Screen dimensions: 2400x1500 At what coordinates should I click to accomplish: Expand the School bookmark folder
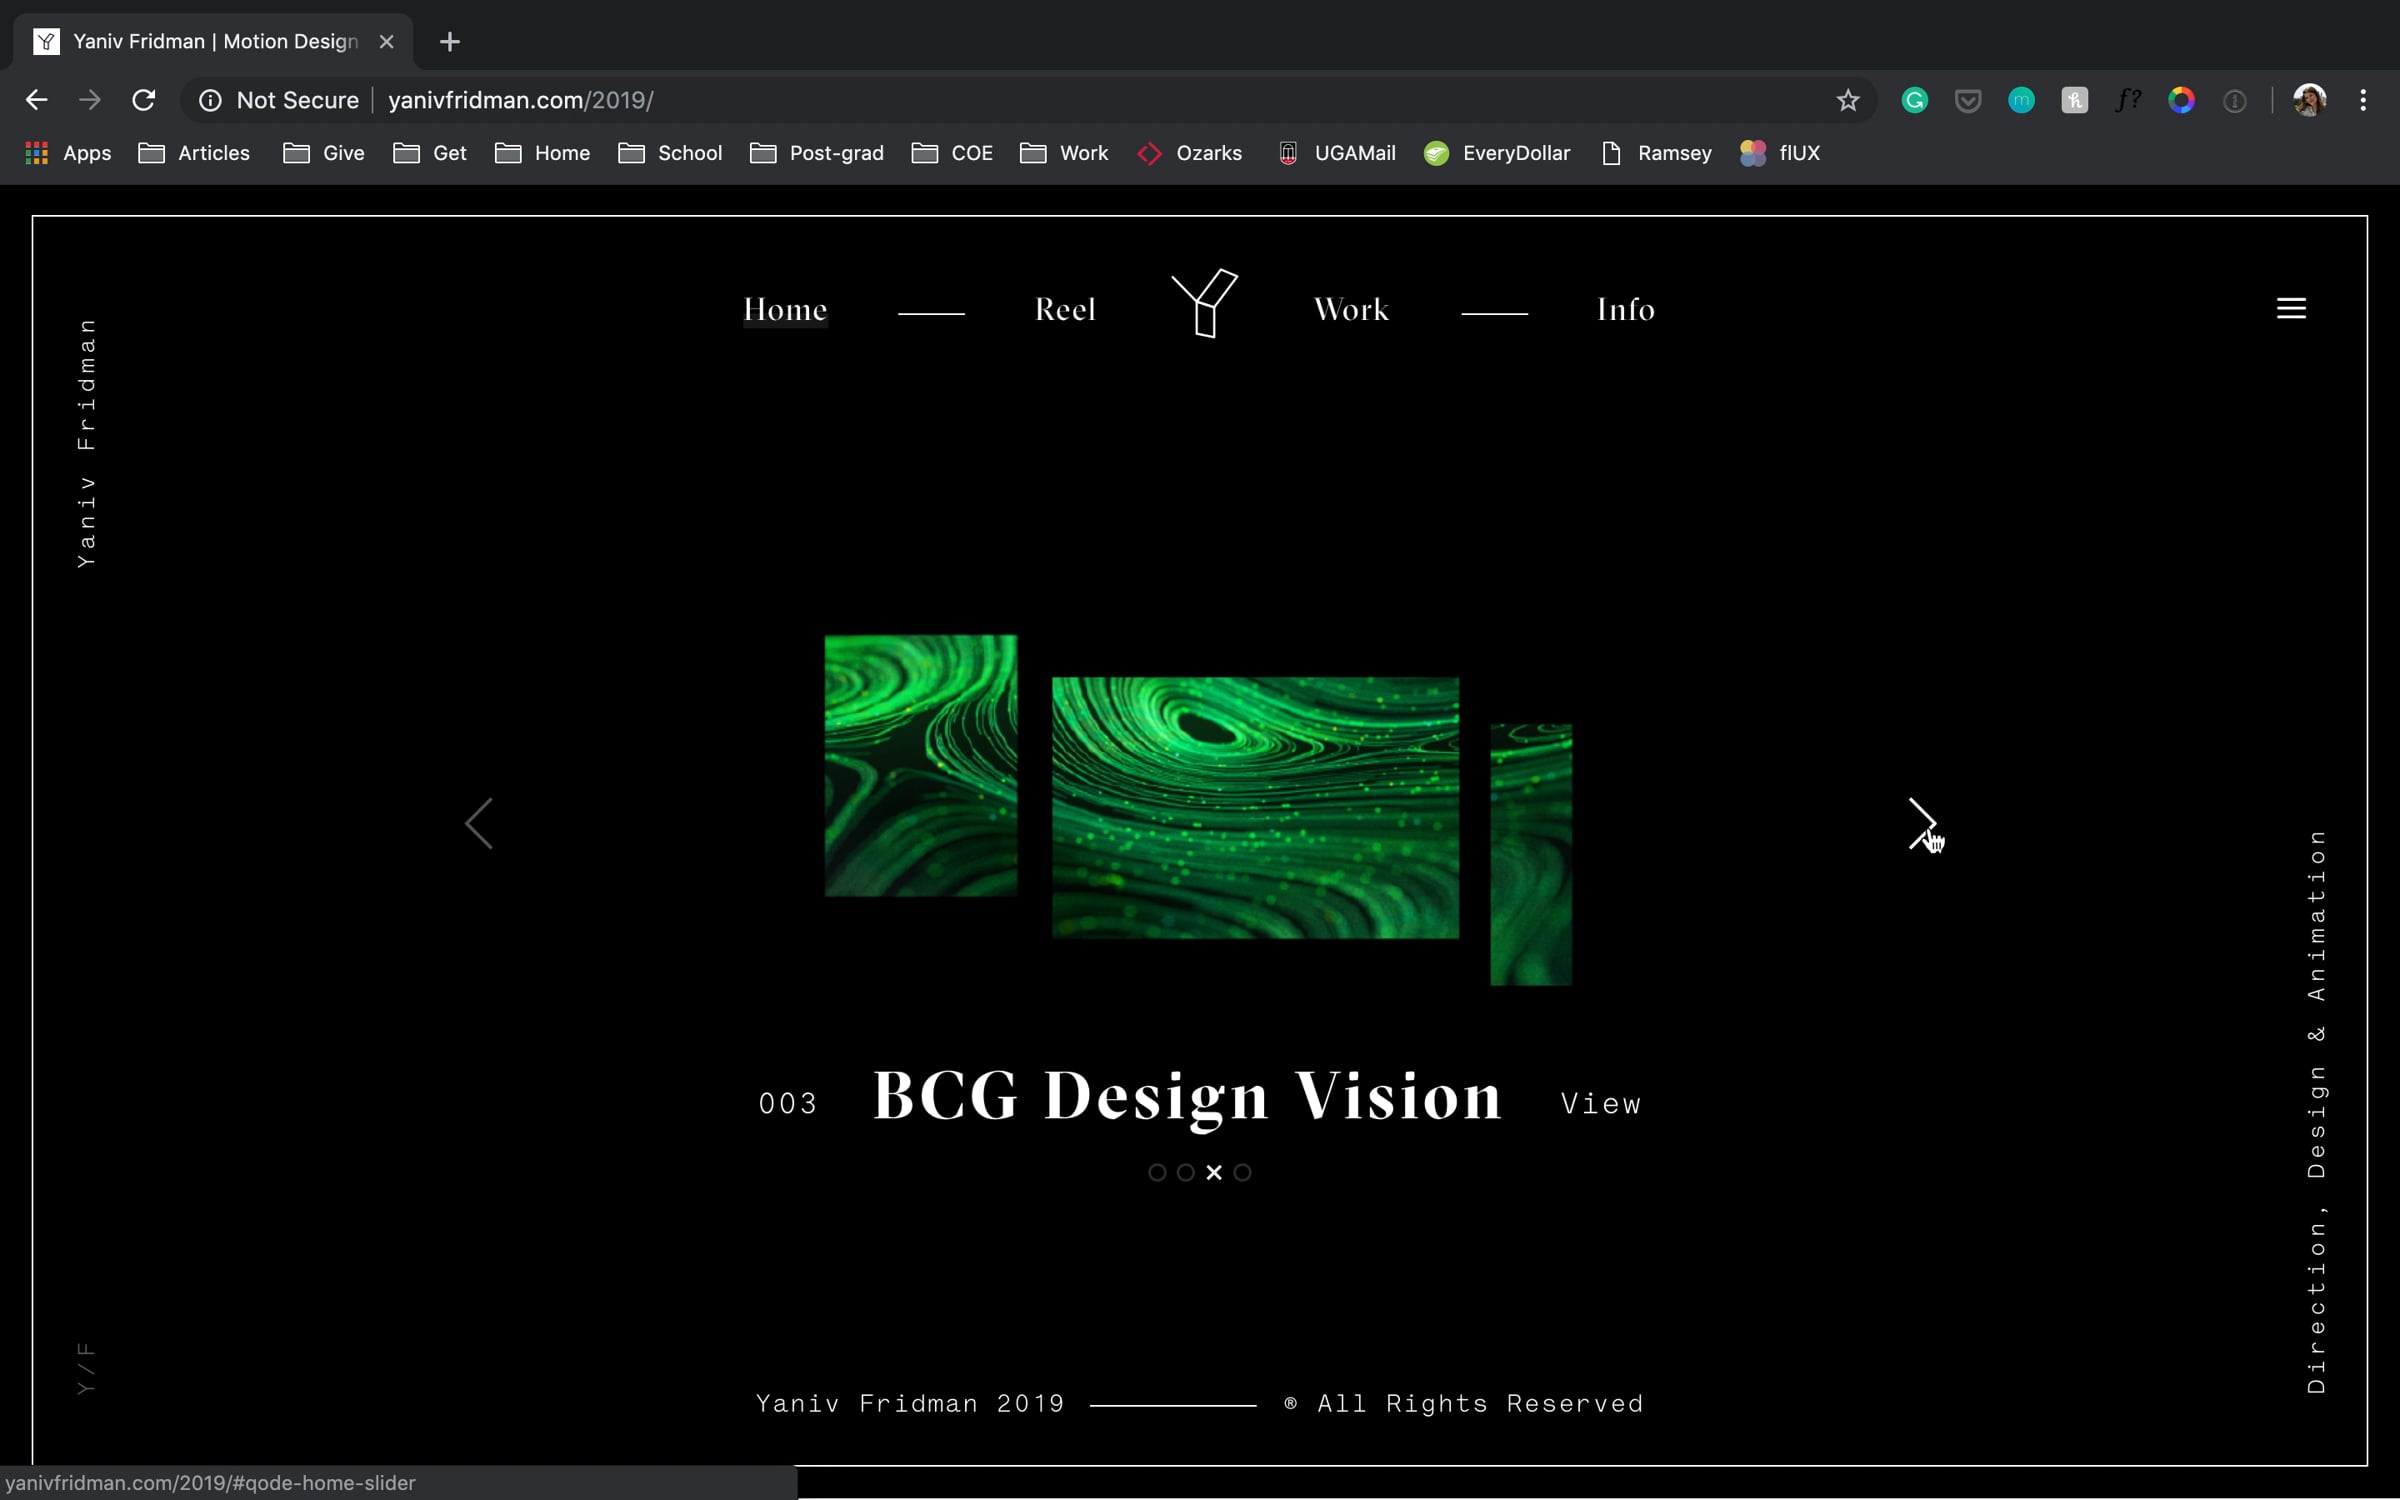[x=670, y=153]
